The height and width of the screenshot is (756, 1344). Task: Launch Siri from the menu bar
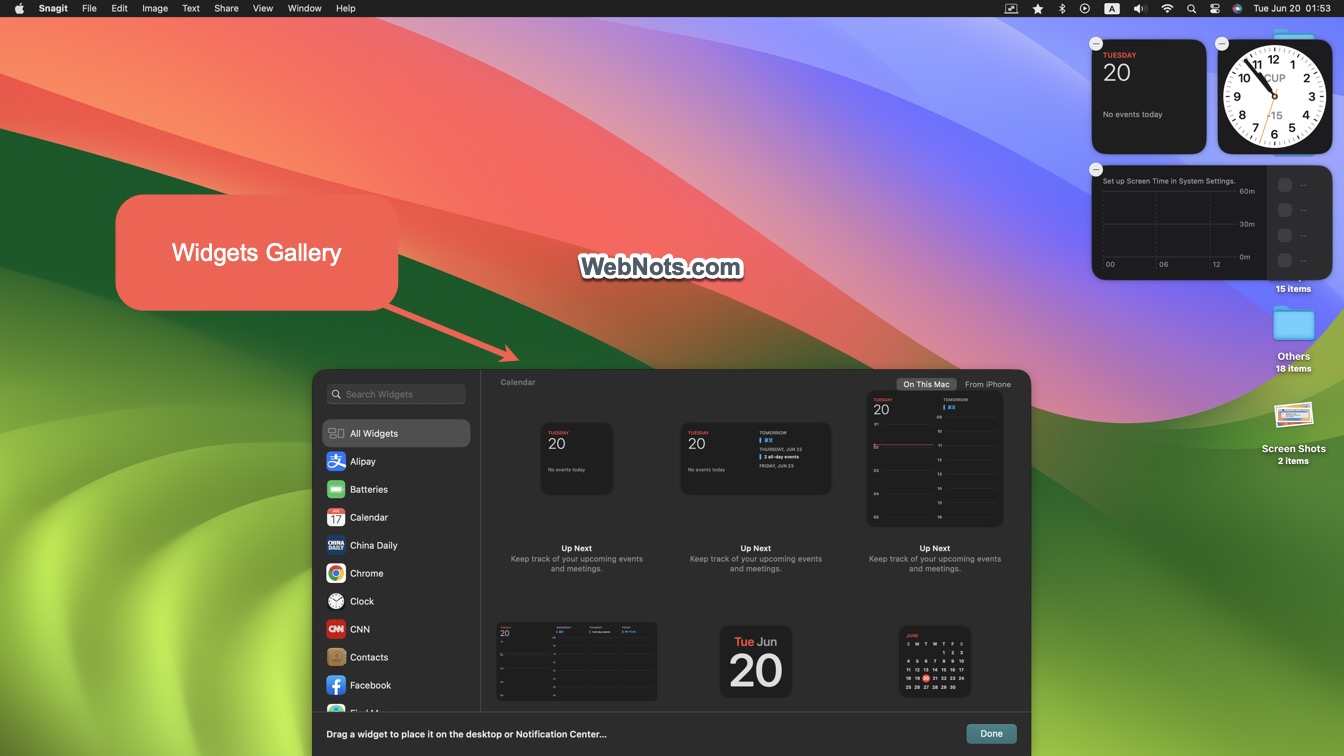tap(1238, 8)
